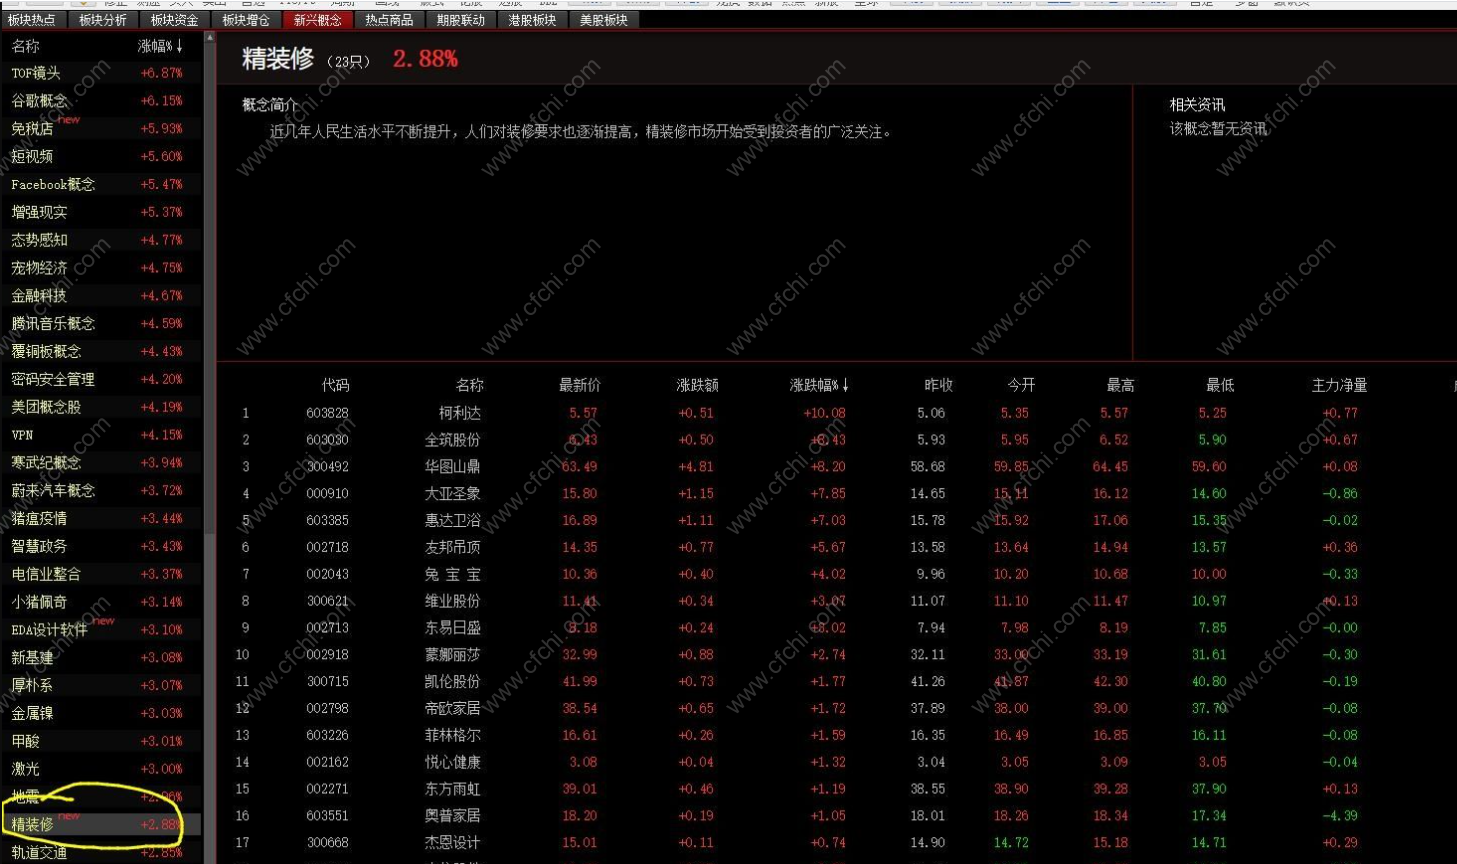The width and height of the screenshot is (1457, 864).
Task: Switch to 板块资金 tab
Action: (175, 20)
